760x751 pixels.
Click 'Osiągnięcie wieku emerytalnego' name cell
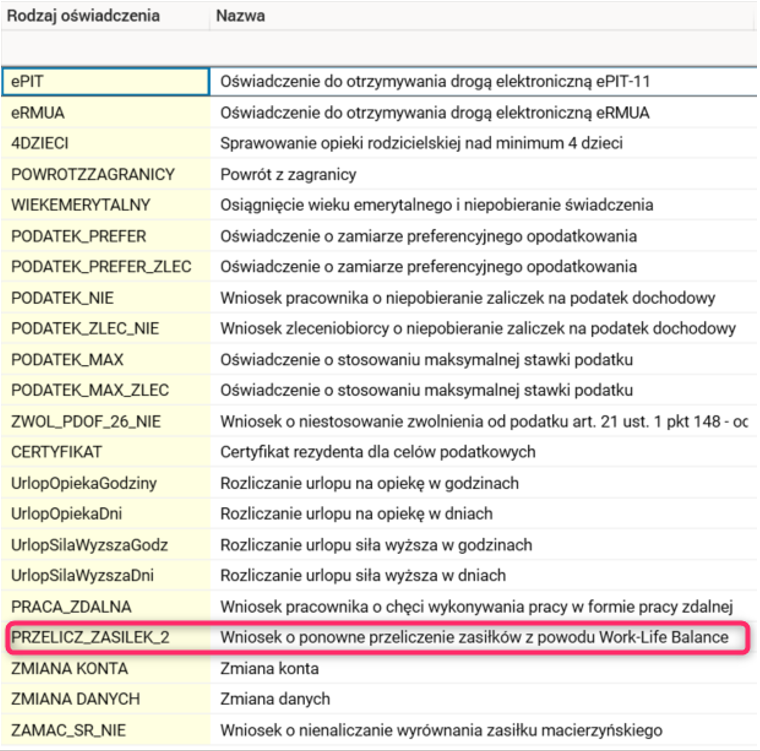tap(484, 205)
